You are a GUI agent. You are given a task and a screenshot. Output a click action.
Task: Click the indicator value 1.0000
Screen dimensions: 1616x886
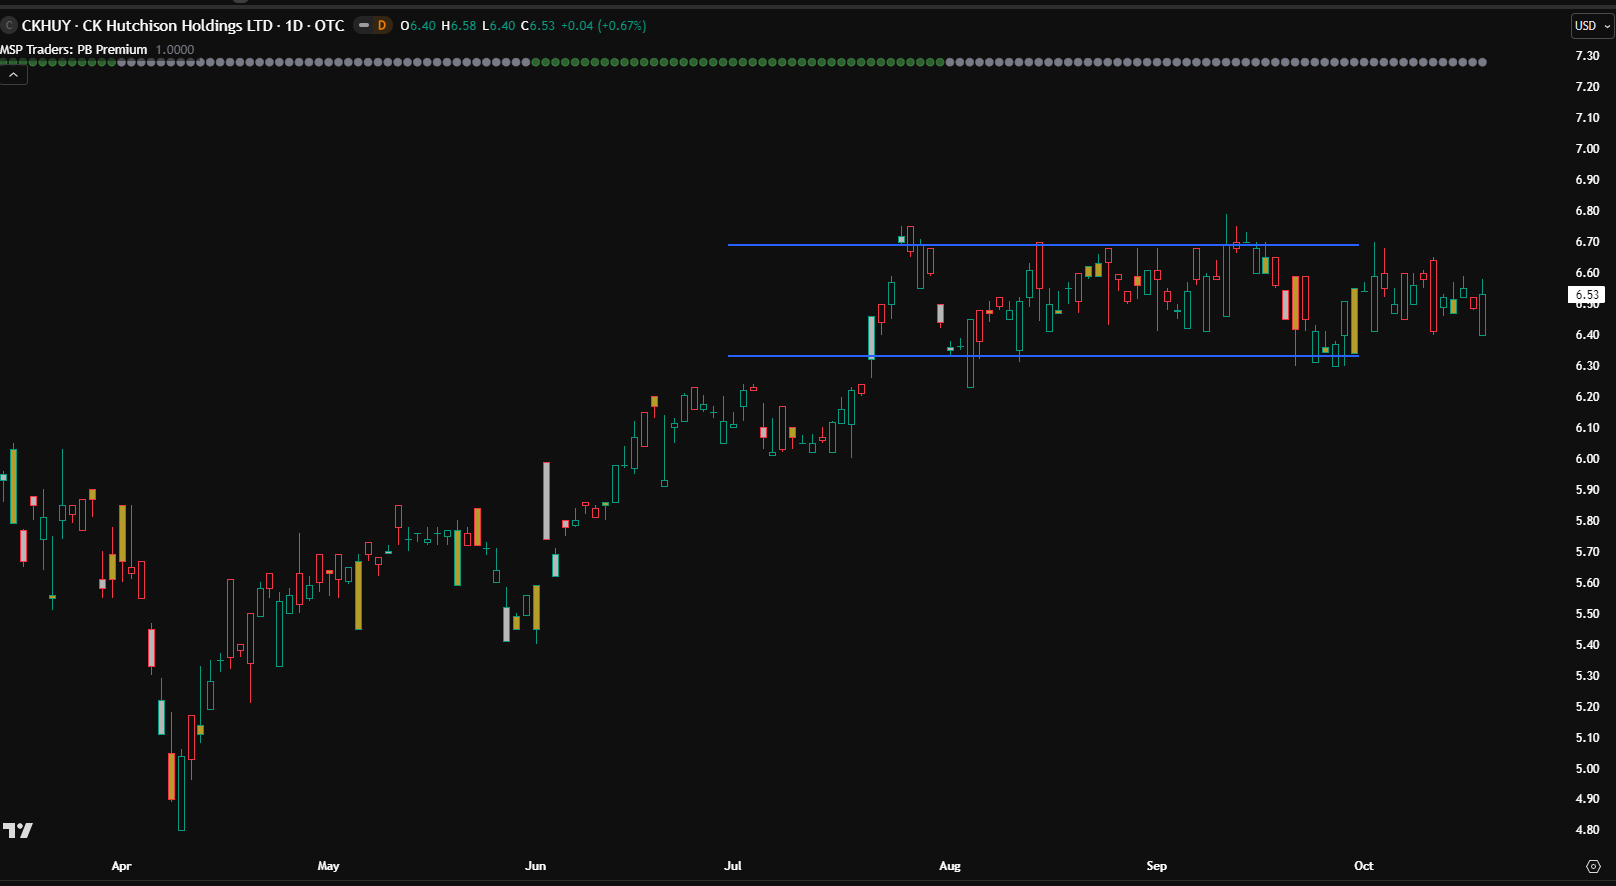[x=175, y=50]
